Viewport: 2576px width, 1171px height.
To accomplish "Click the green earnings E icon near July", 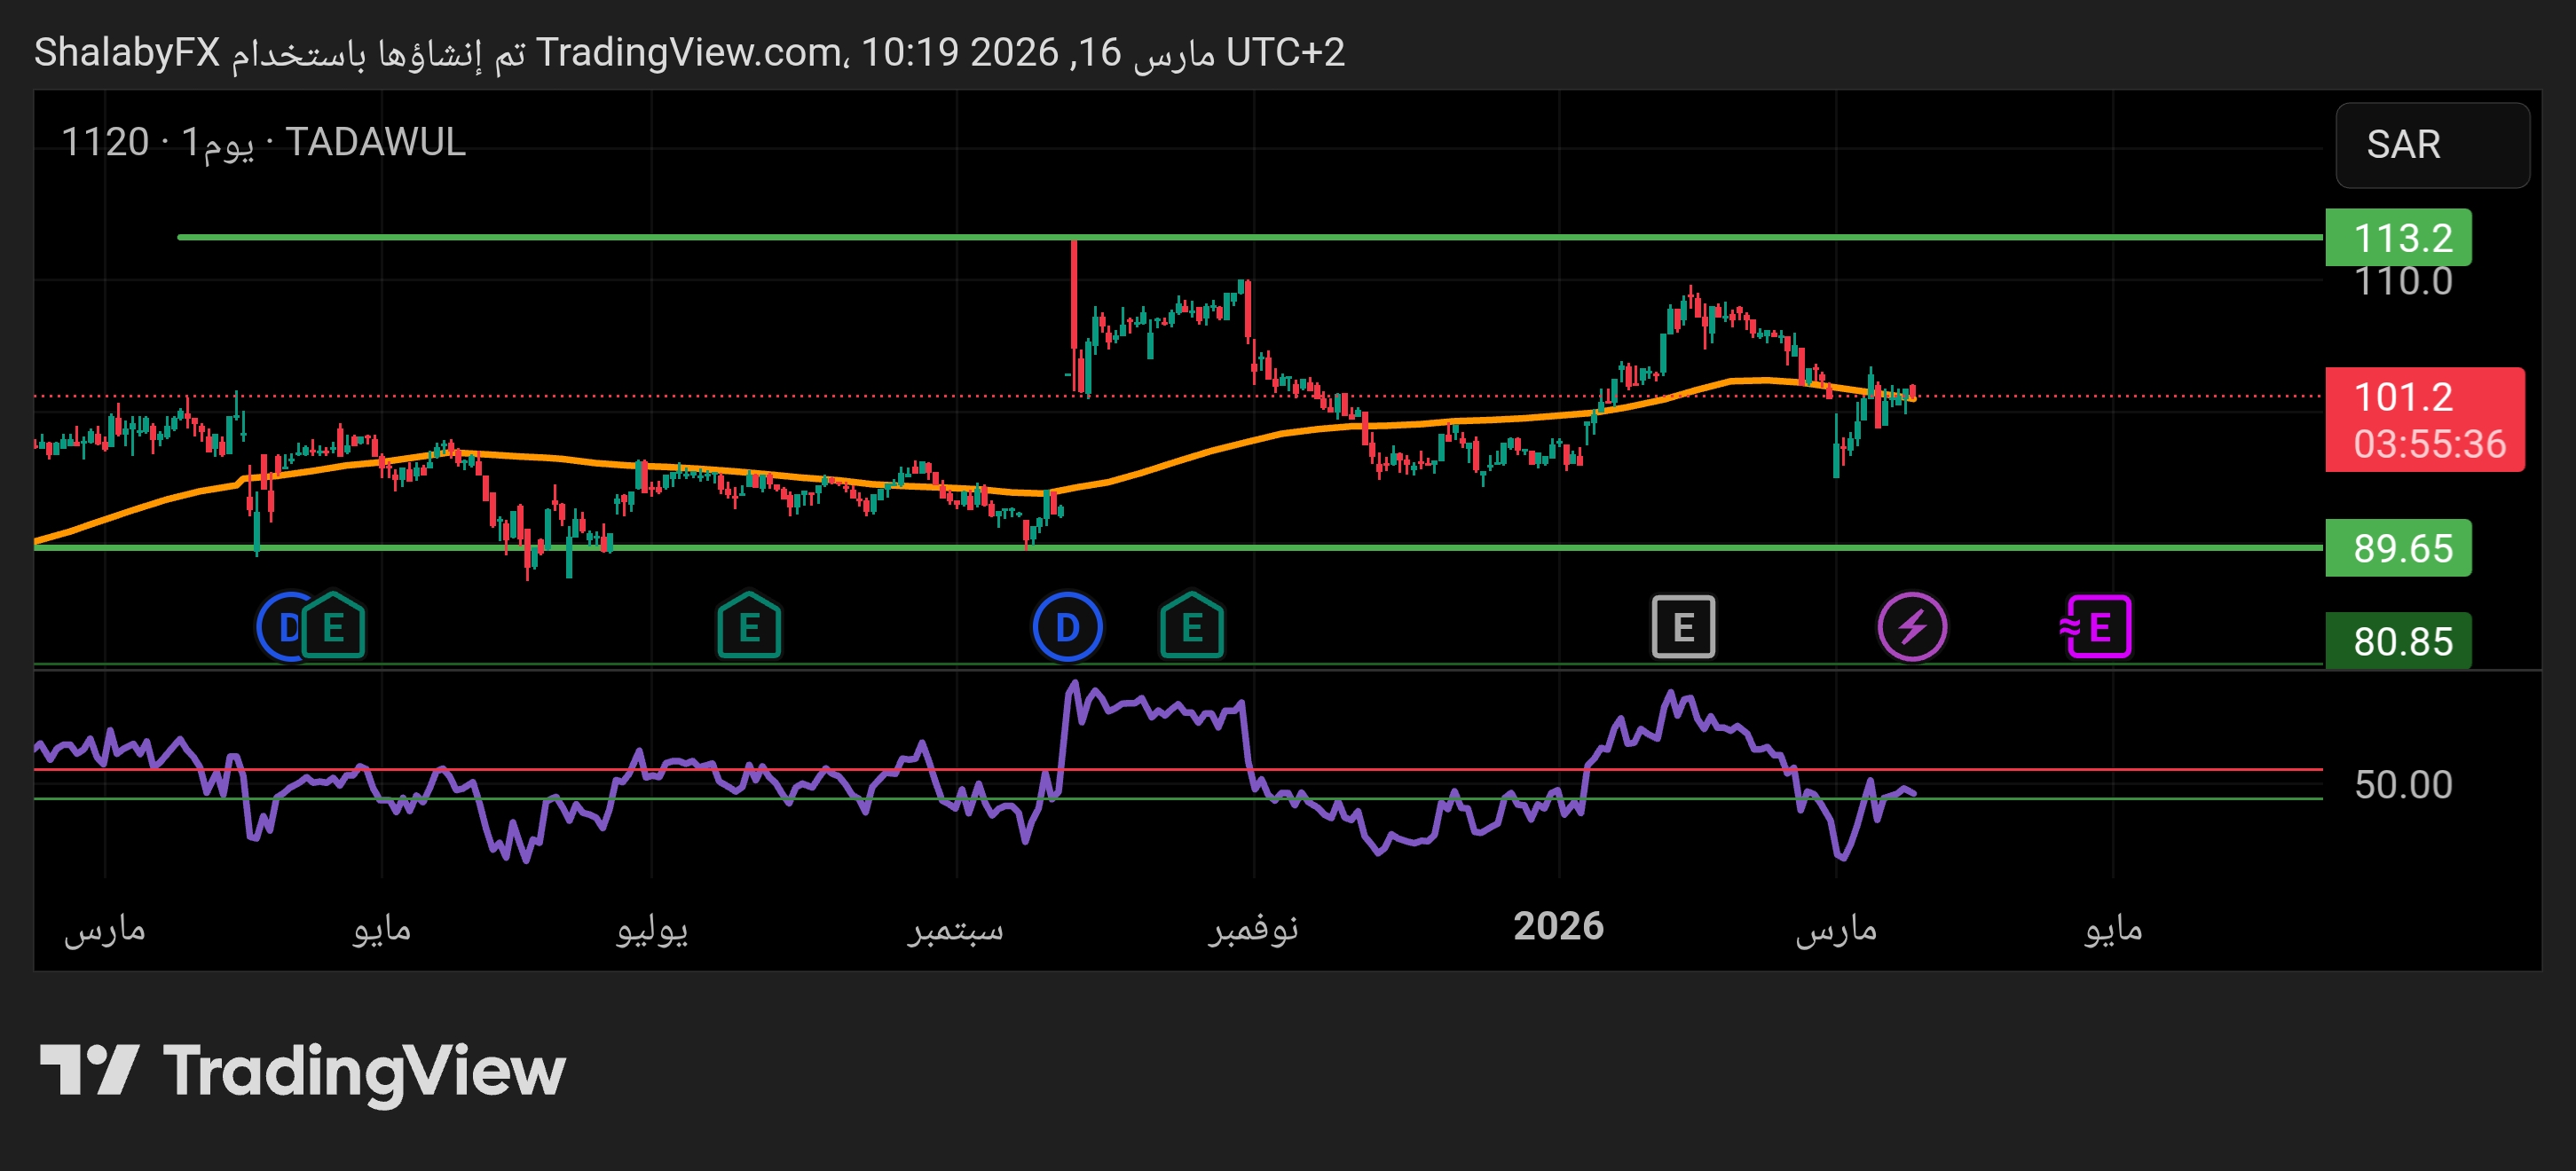I will (x=749, y=627).
